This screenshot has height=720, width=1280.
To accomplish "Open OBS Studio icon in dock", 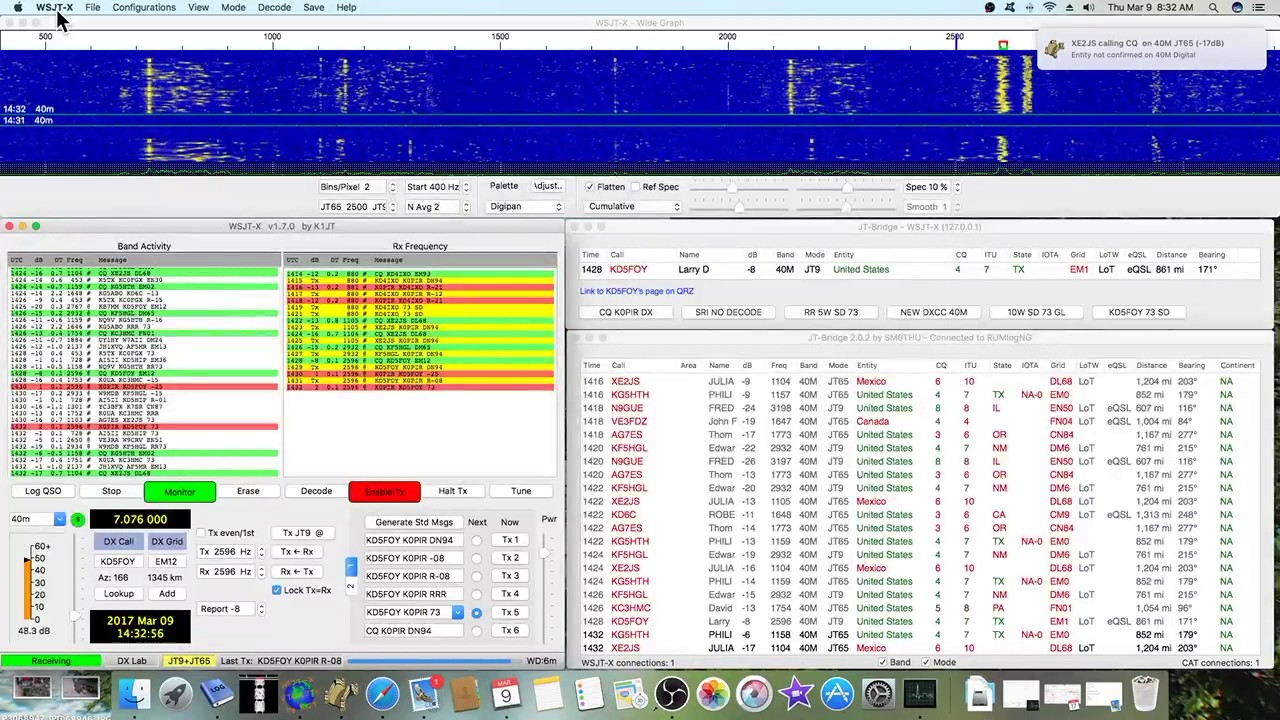I will click(672, 693).
